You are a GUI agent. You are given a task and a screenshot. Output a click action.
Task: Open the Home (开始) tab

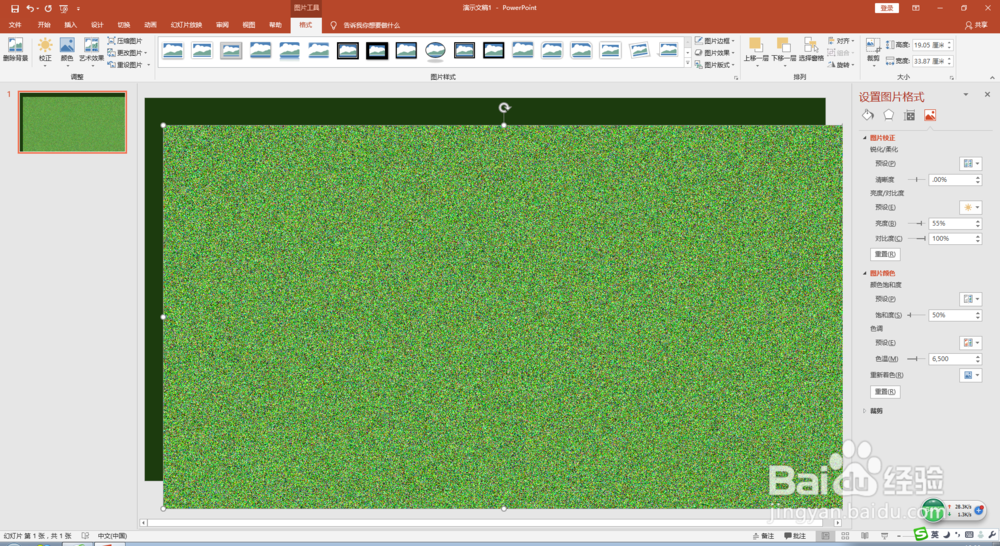44,25
